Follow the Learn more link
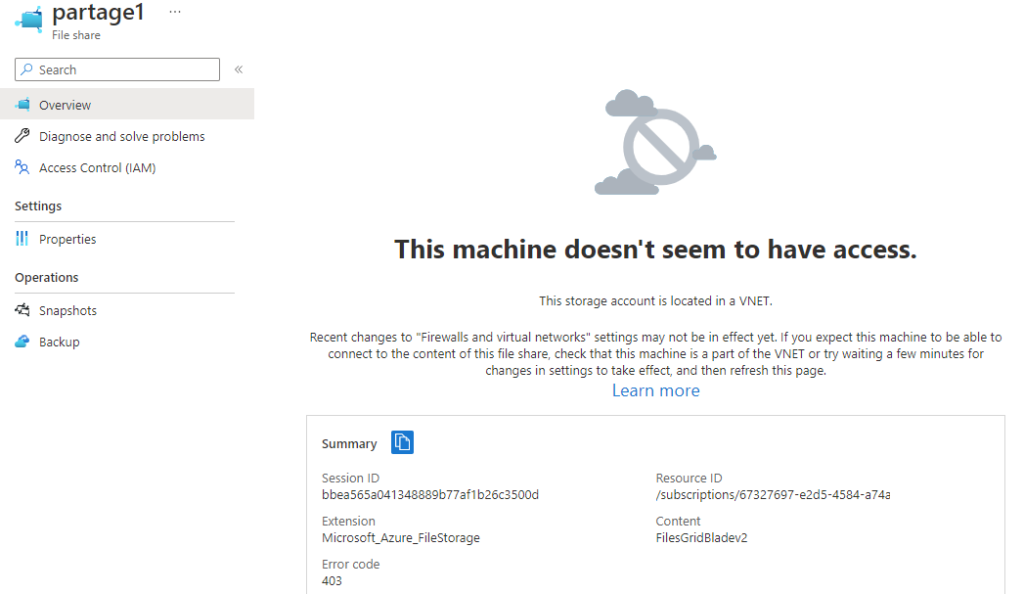This screenshot has width=1024, height=594. (656, 390)
